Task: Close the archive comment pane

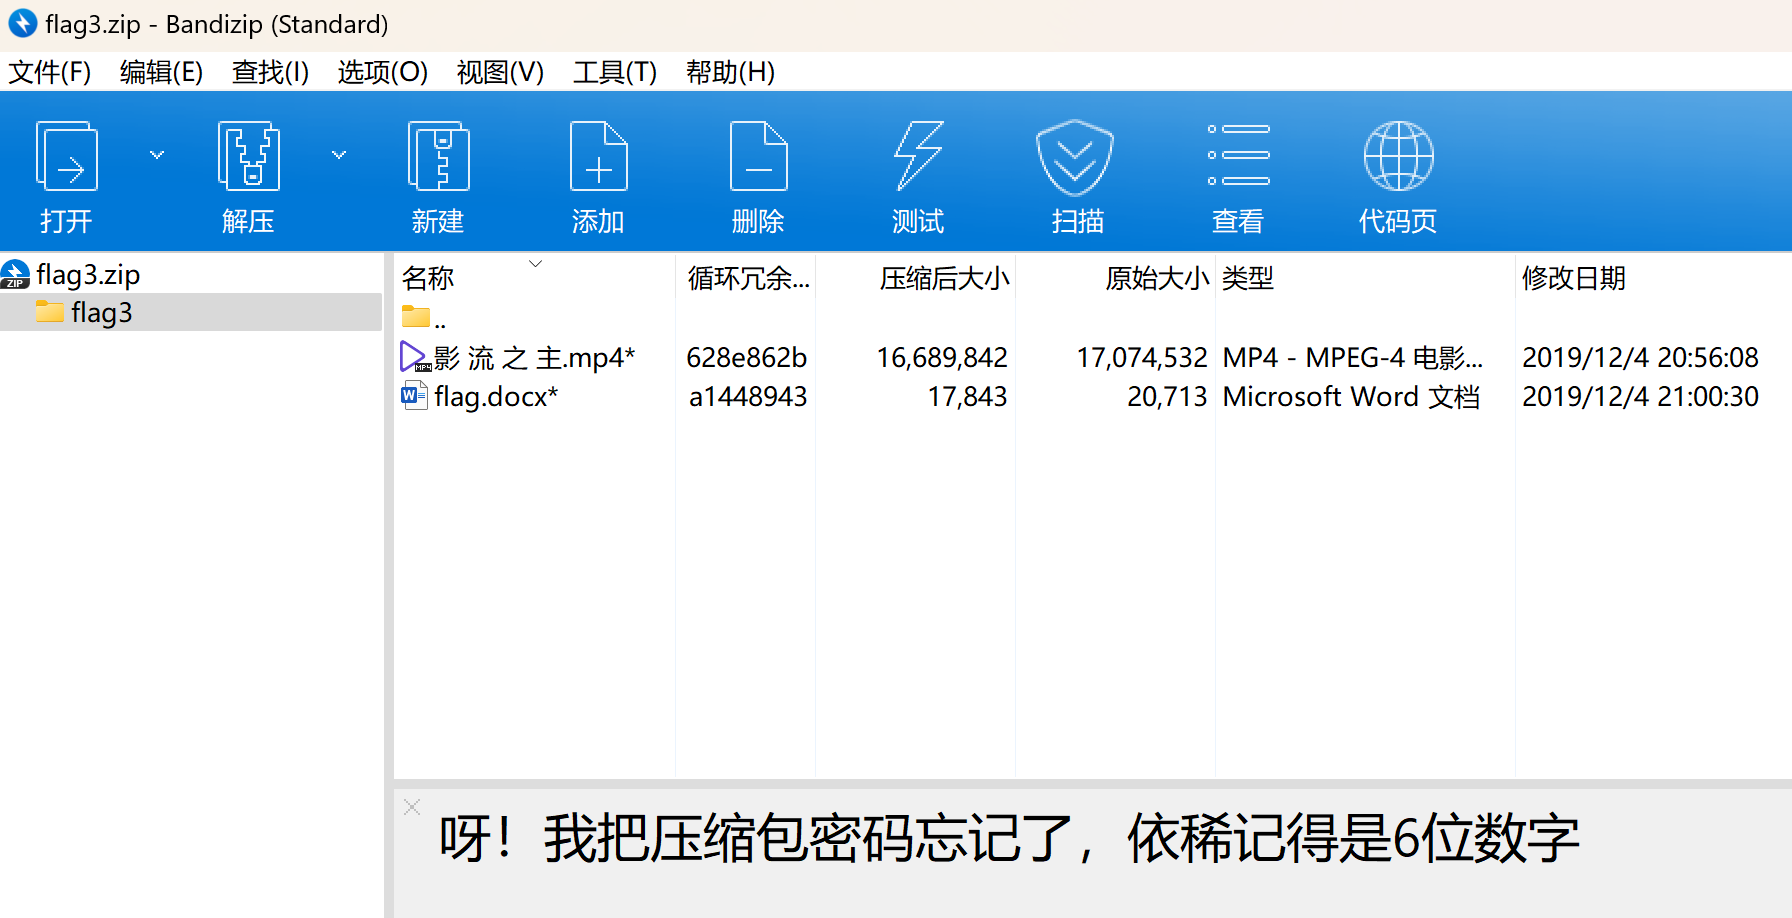Action: pos(412,806)
